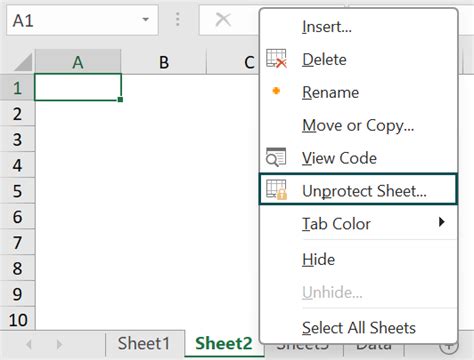Viewport: 474px width, 360px height.
Task: Select column A header
Action: pyautogui.click(x=78, y=62)
